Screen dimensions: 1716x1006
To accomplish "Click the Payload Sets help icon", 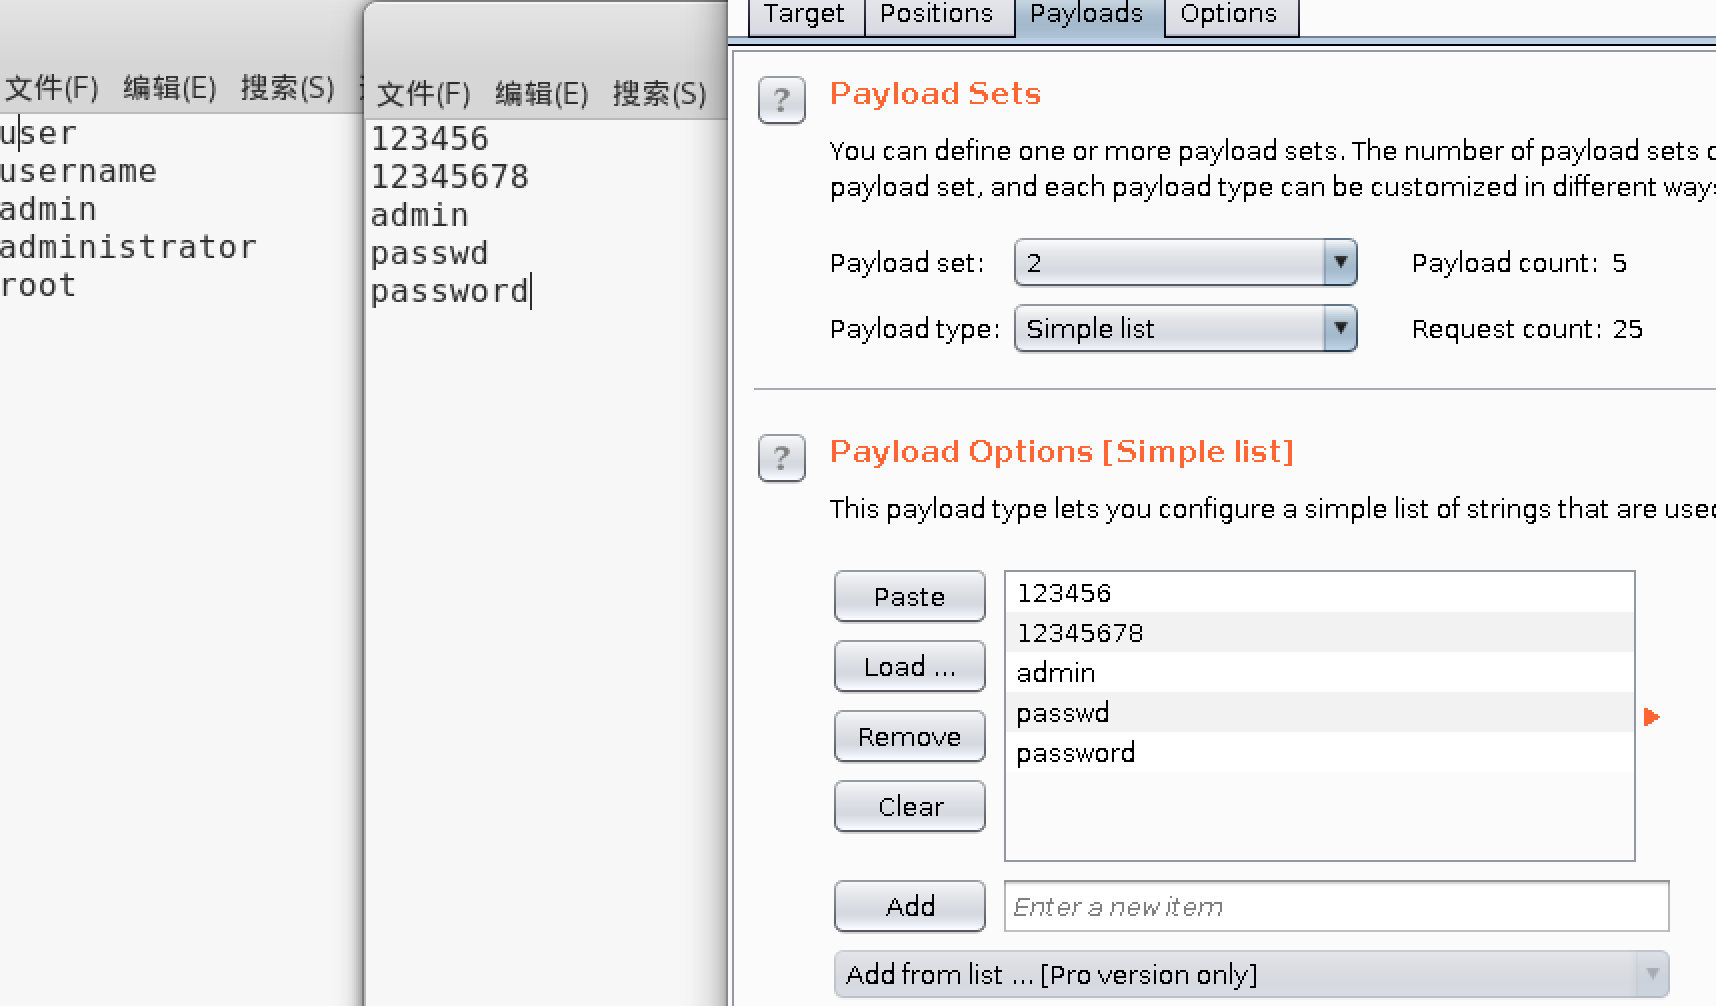I will 782,100.
